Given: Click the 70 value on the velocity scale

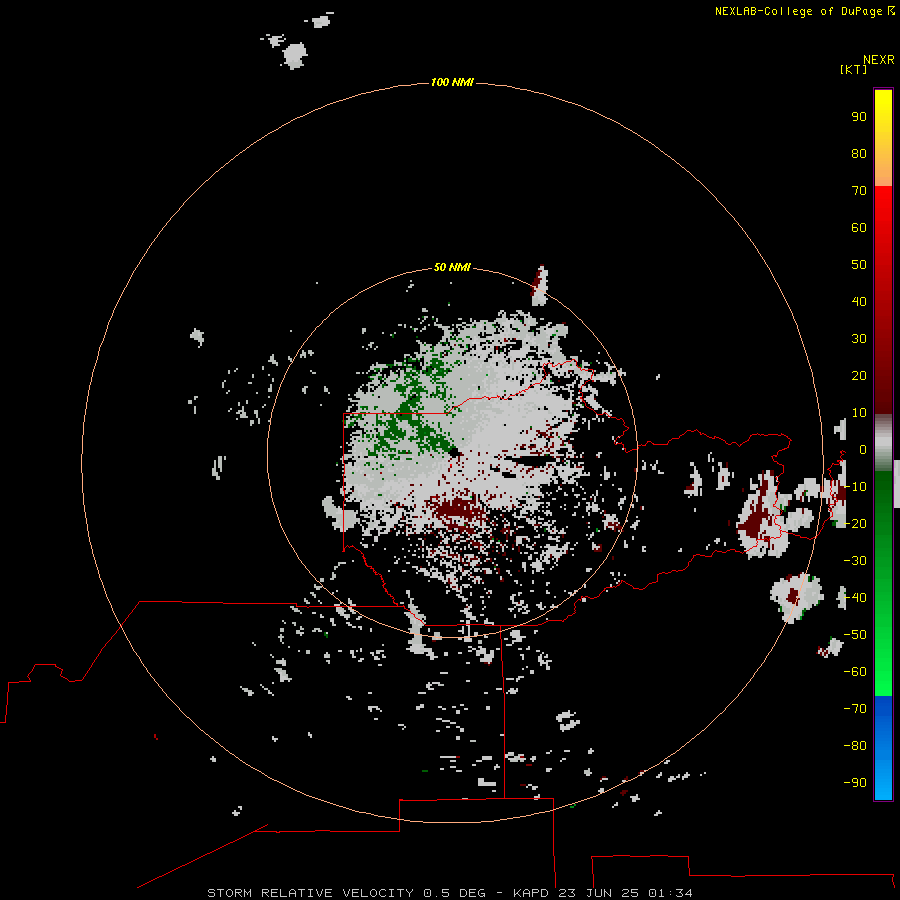Looking at the screenshot, I should coord(859,191).
